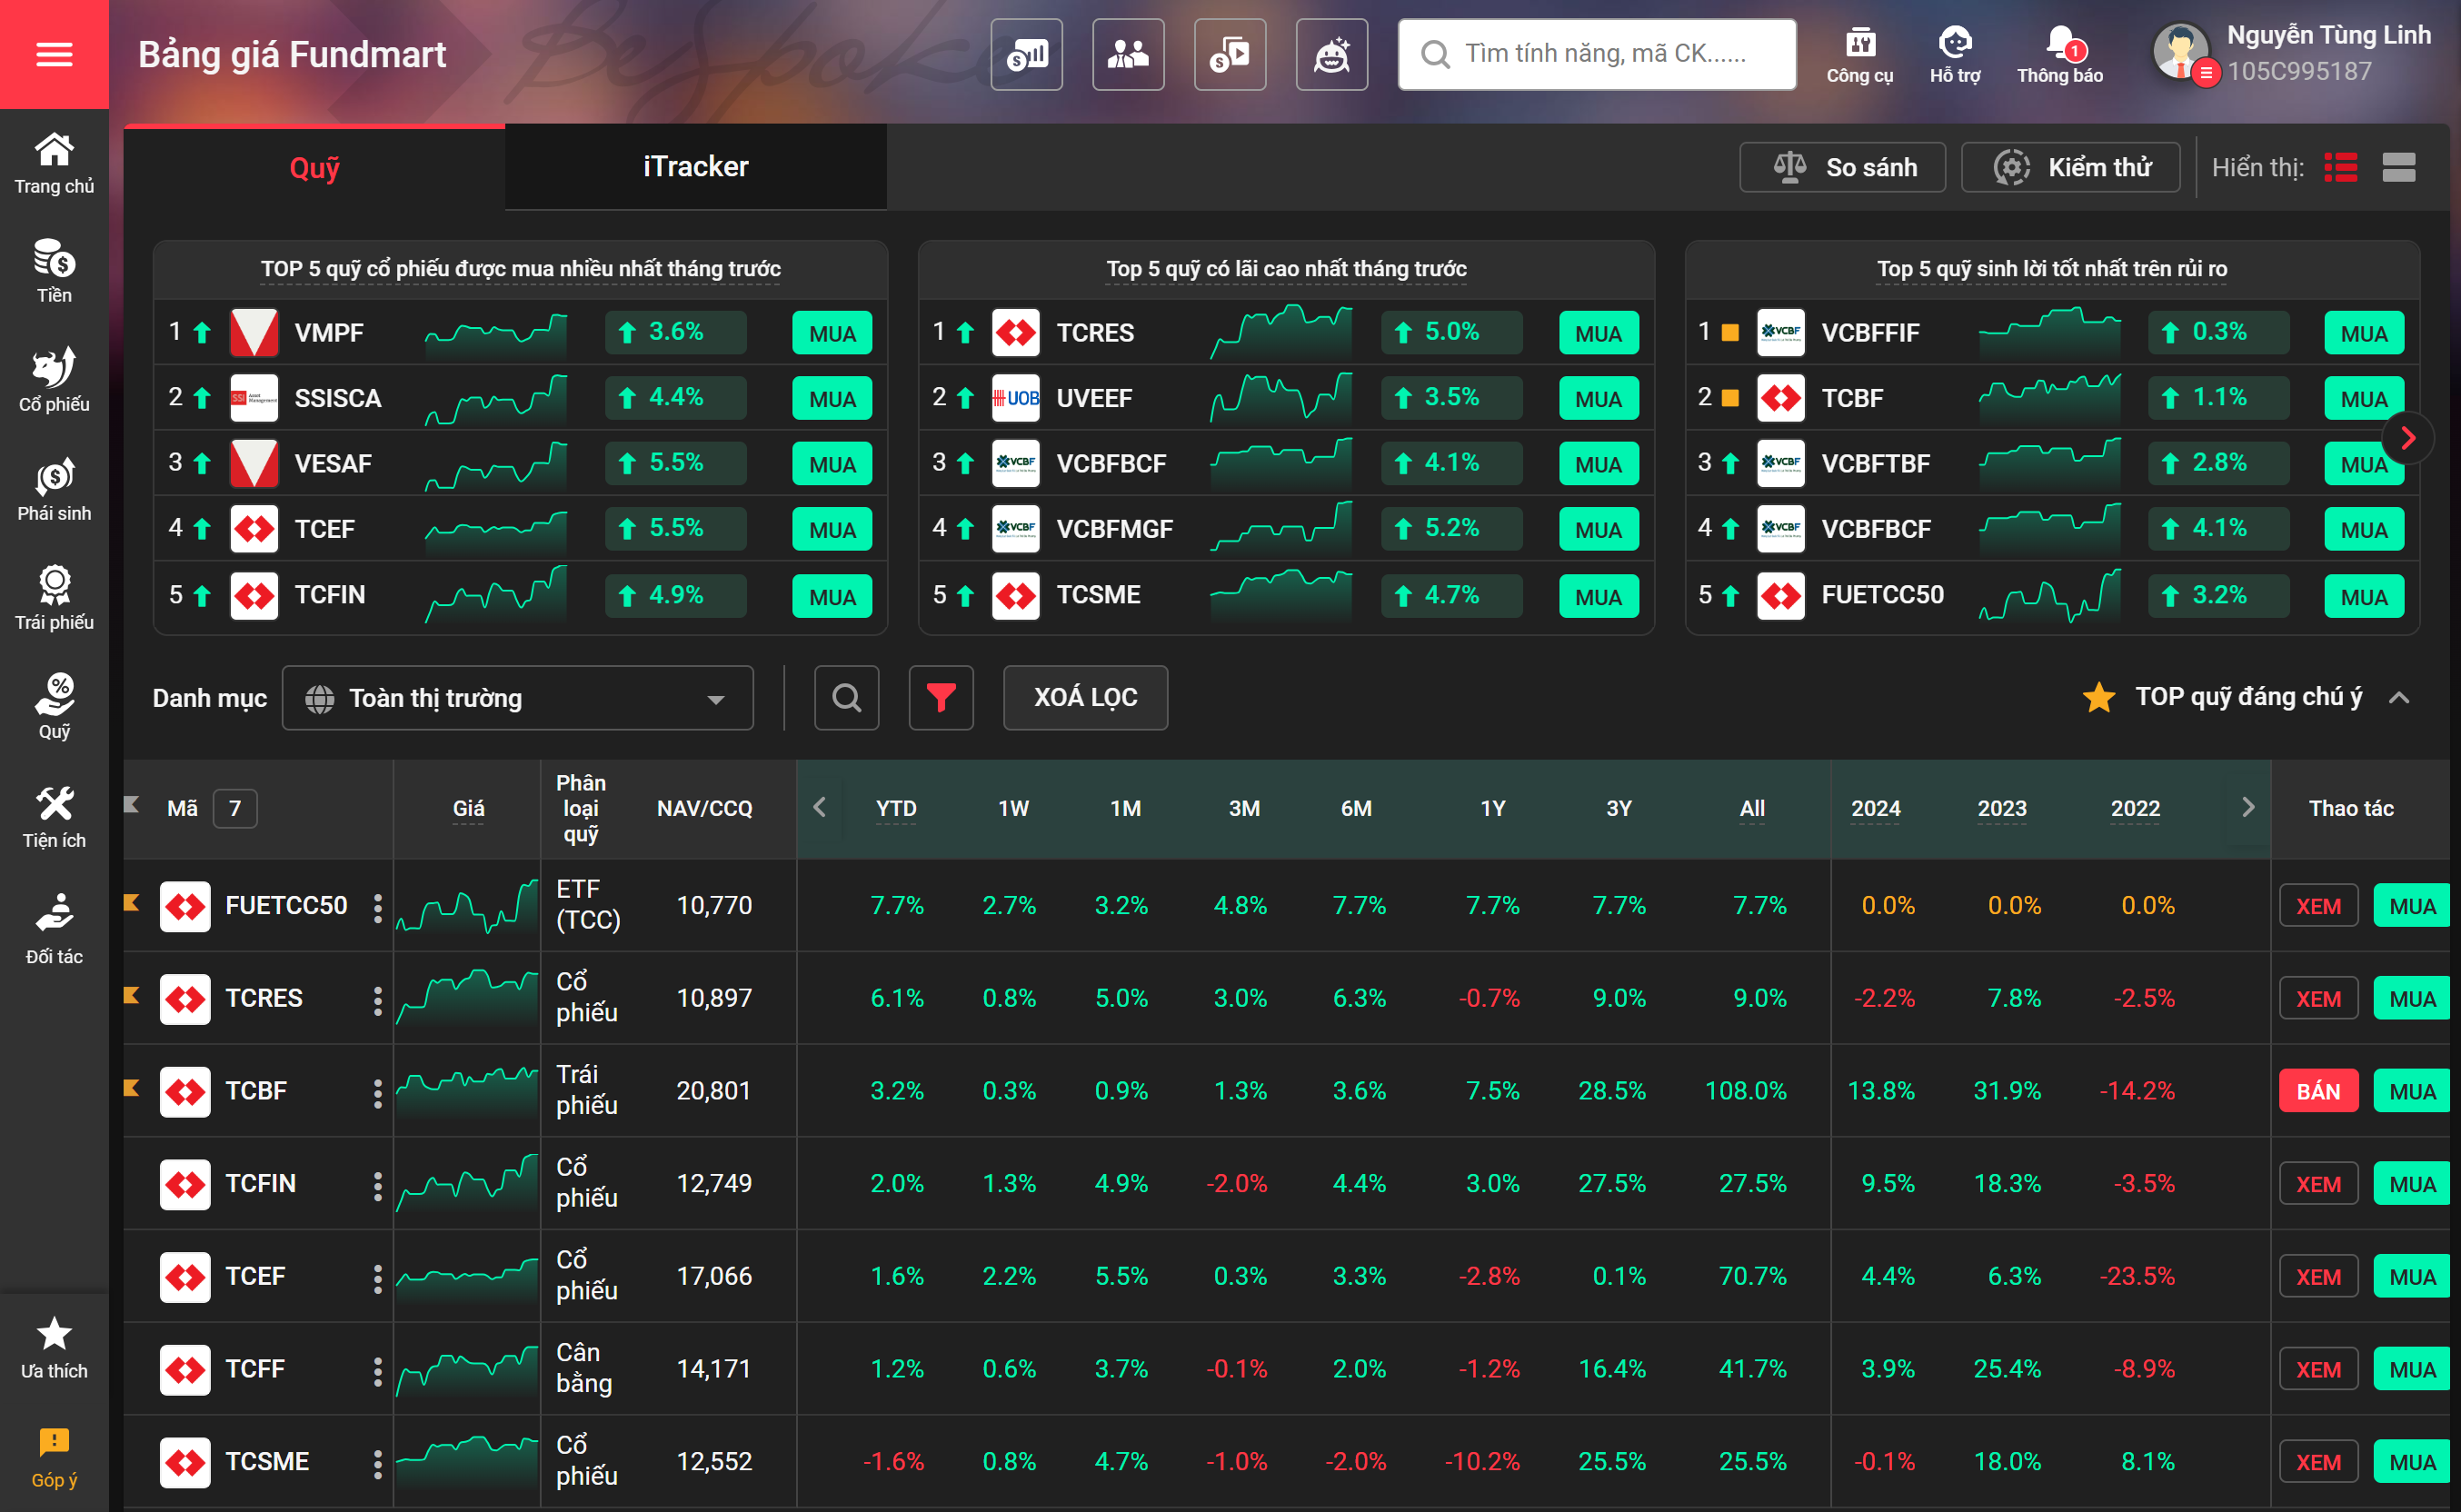Open more options for TCBF row
This screenshot has height=1512, width=2461.
tap(377, 1092)
